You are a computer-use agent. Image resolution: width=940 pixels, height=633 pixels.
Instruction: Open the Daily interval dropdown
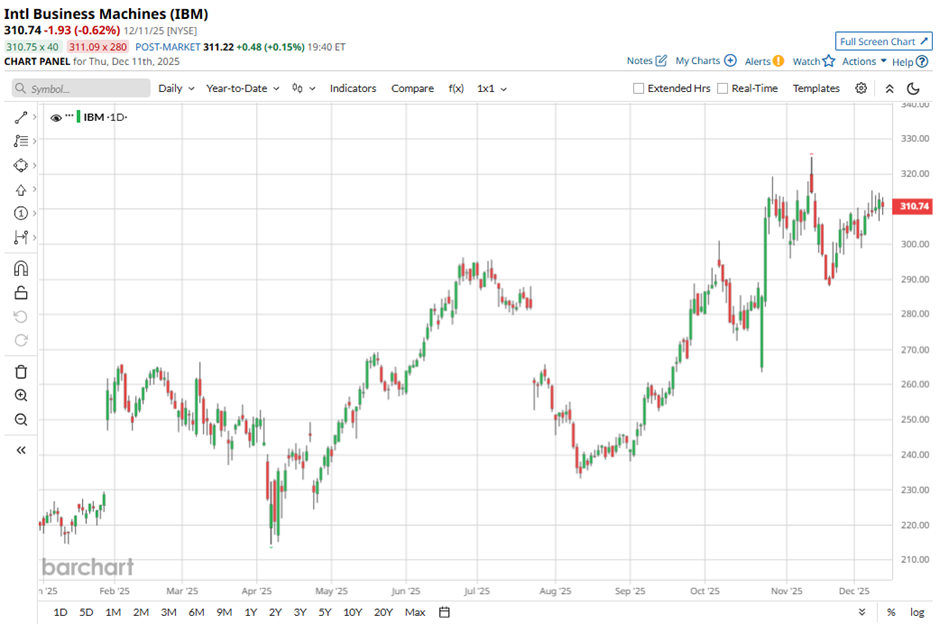176,88
